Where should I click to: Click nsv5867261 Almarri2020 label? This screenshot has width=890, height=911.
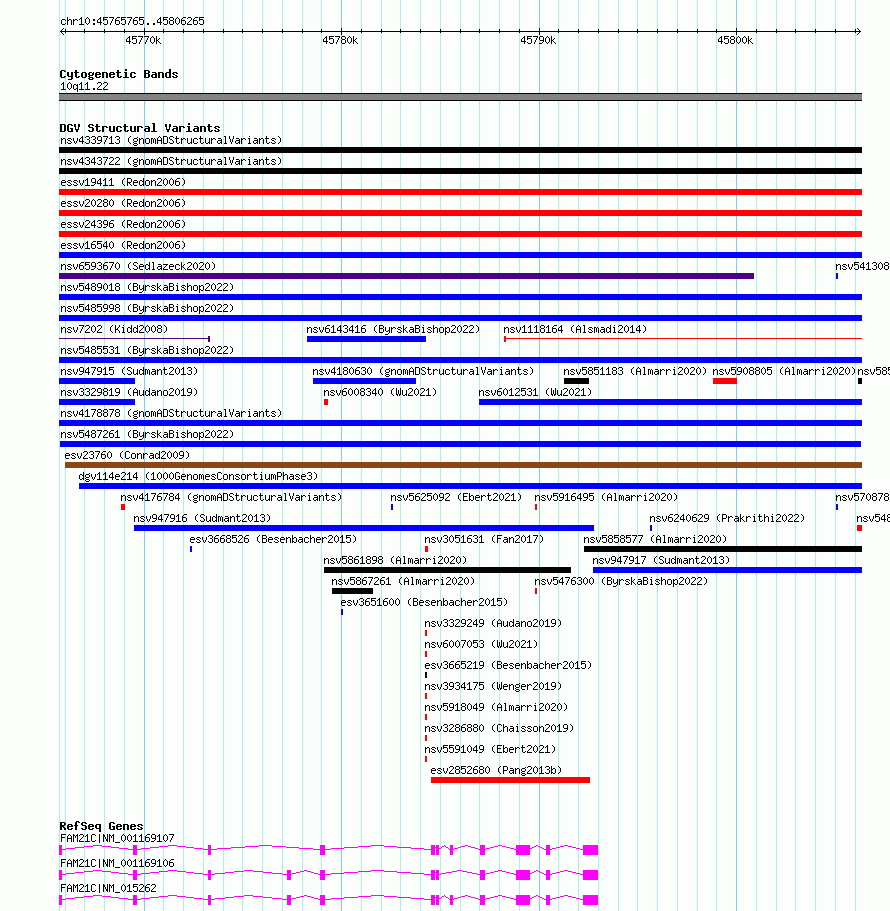tap(403, 581)
